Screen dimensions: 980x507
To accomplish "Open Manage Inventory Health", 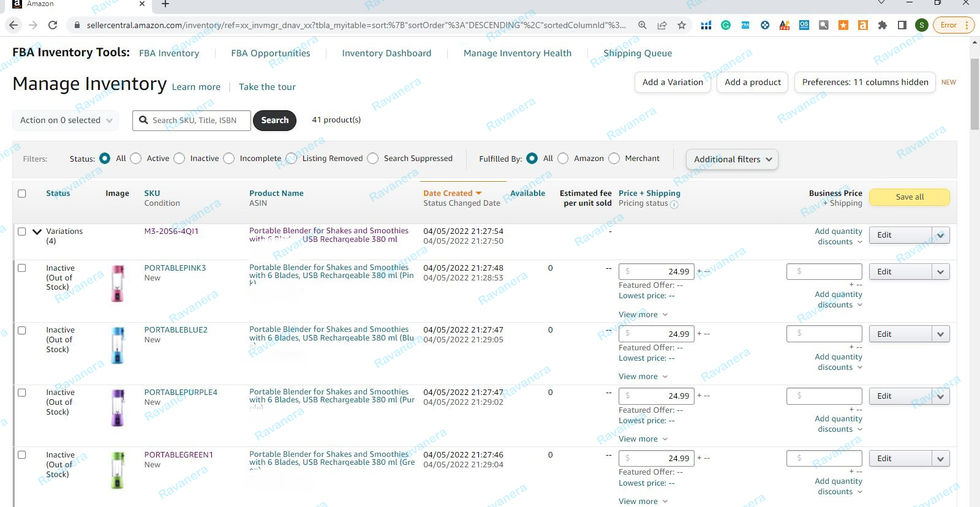I will click(x=518, y=53).
